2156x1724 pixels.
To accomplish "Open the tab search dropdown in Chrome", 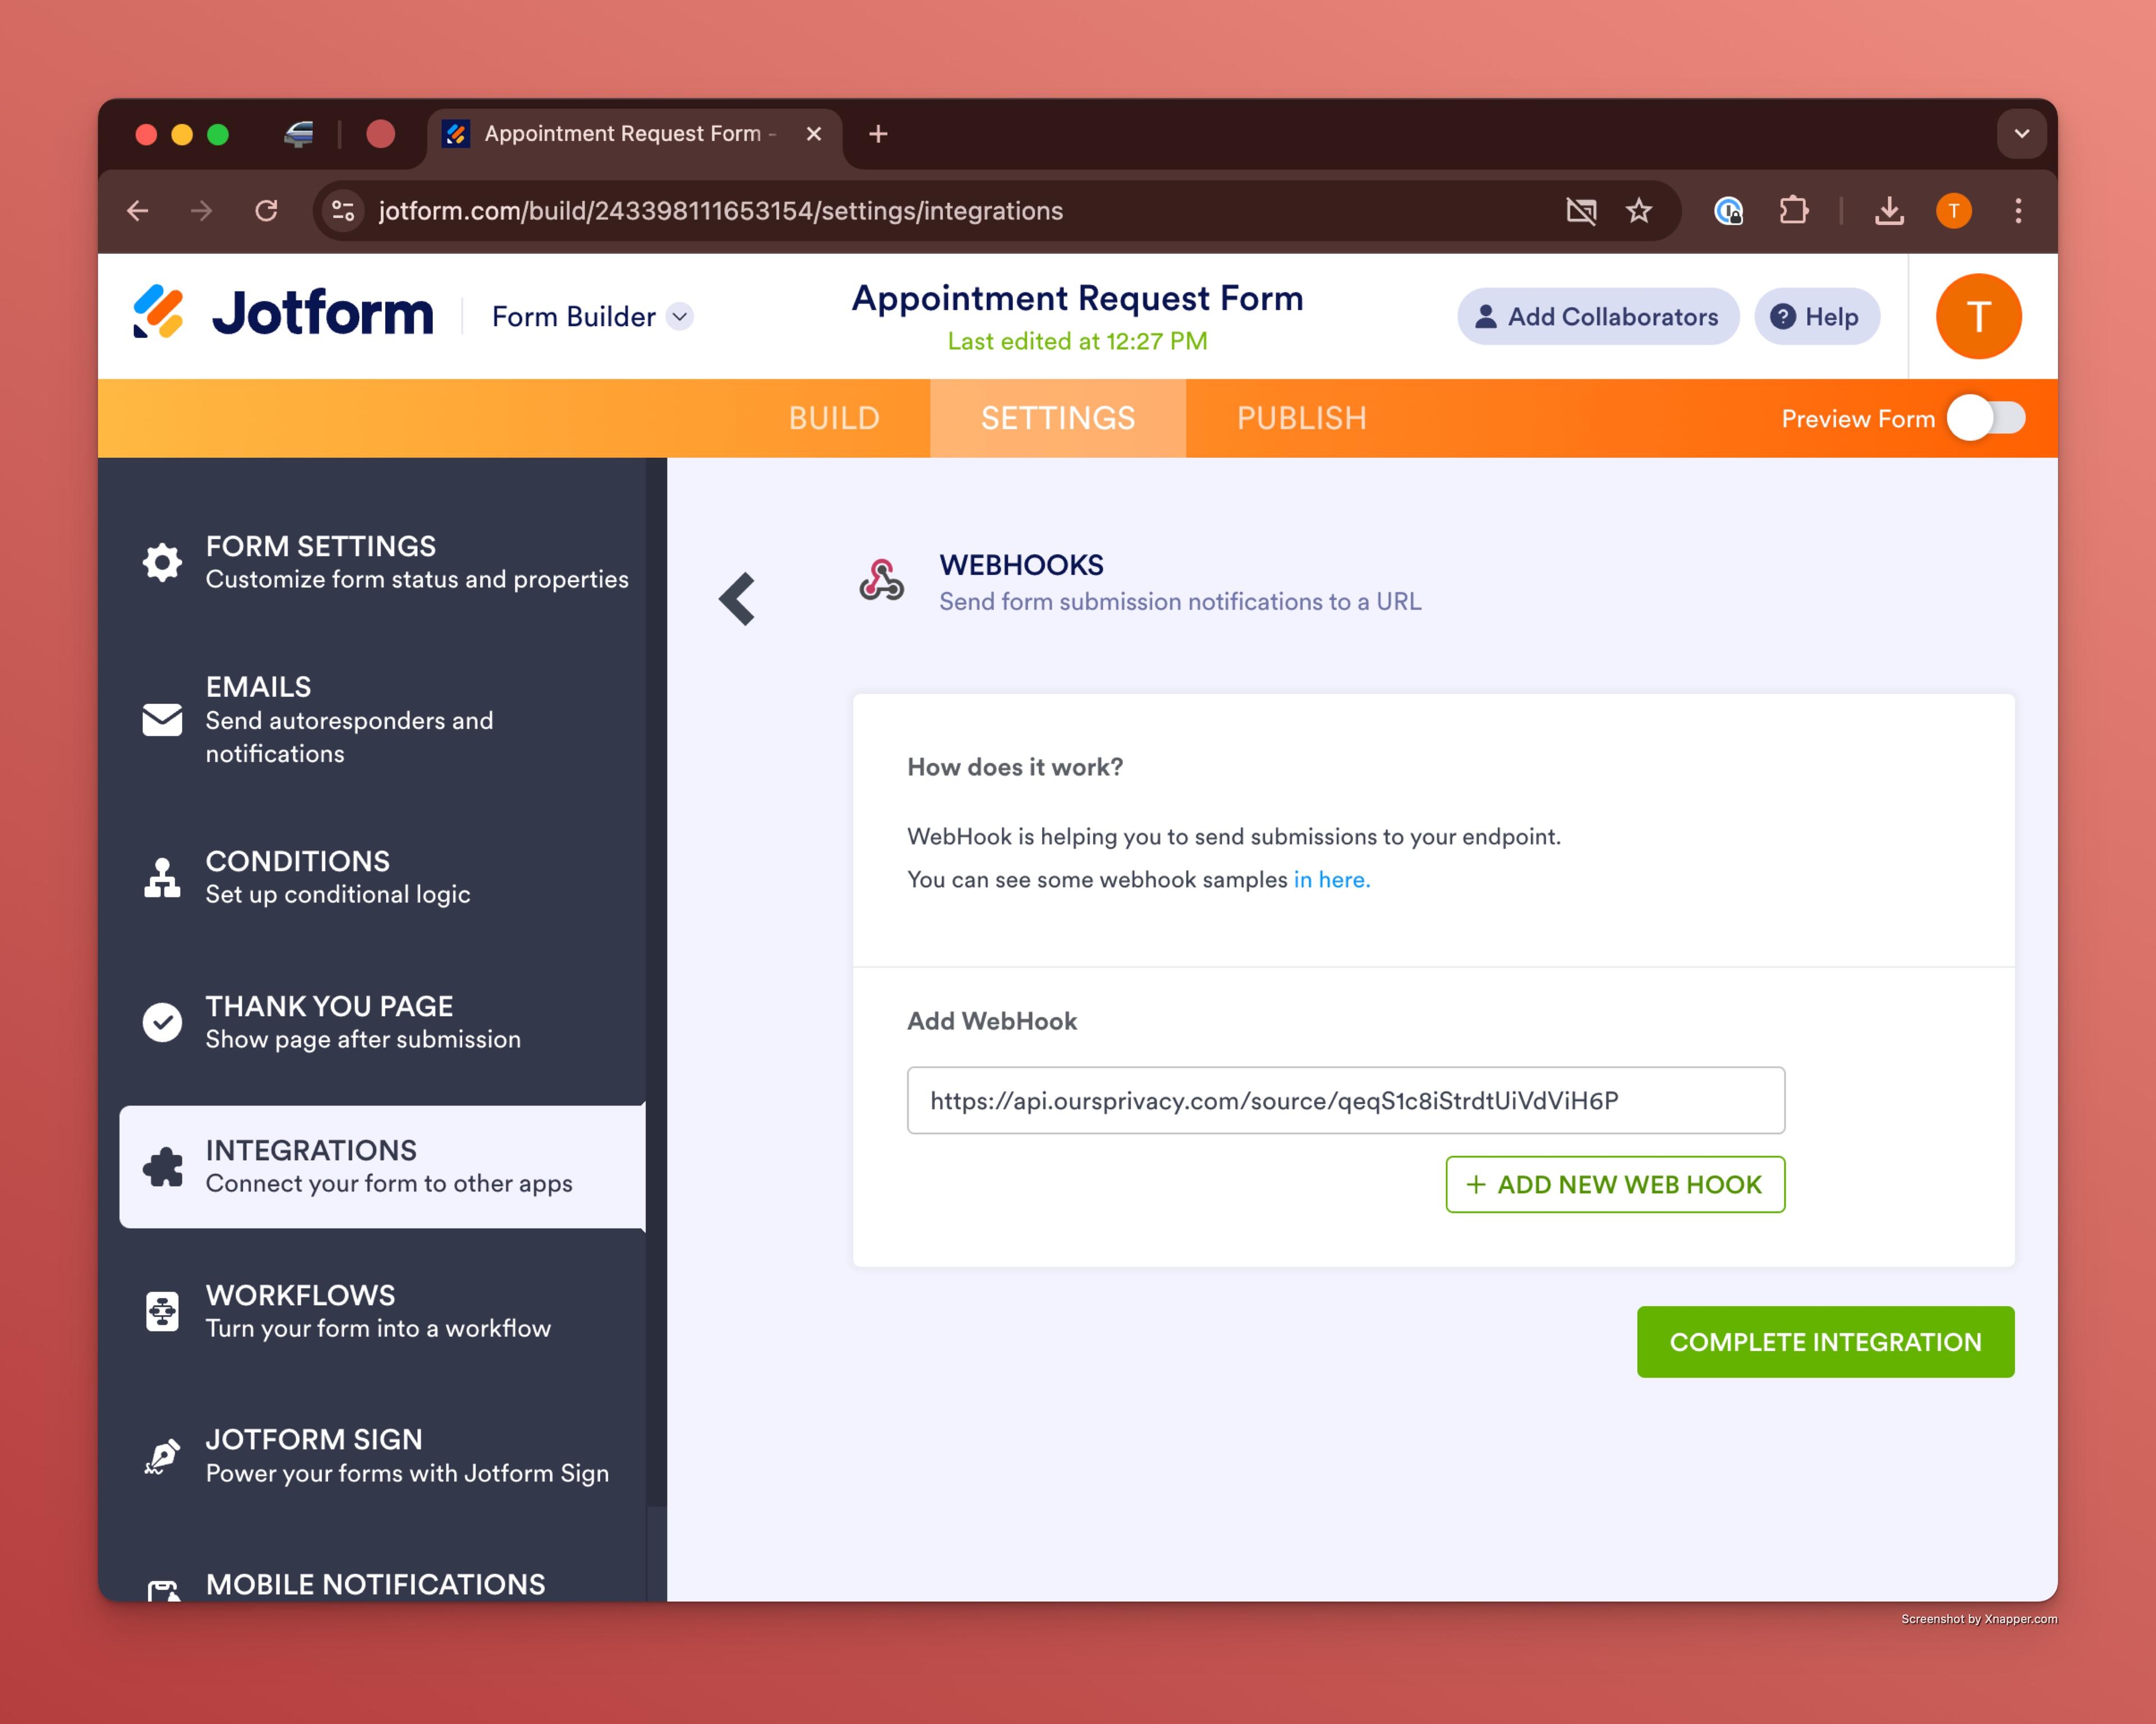I will [x=2021, y=134].
